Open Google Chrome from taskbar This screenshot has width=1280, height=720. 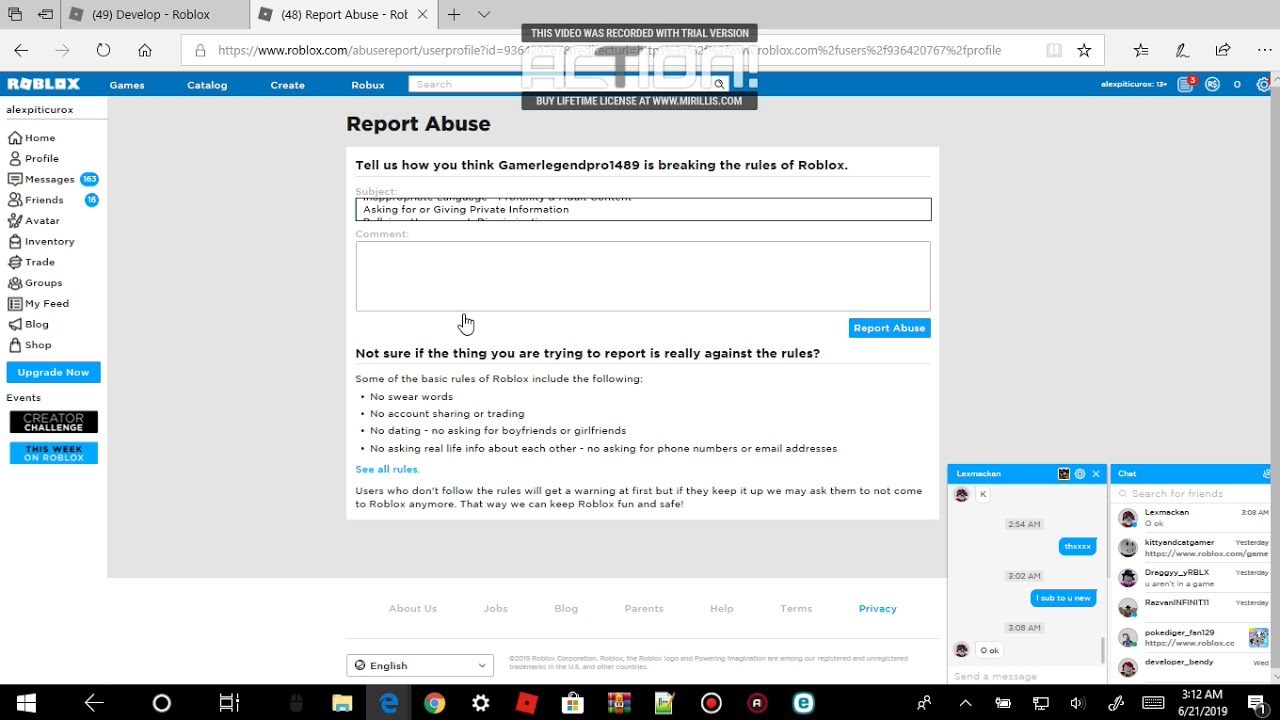[434, 703]
